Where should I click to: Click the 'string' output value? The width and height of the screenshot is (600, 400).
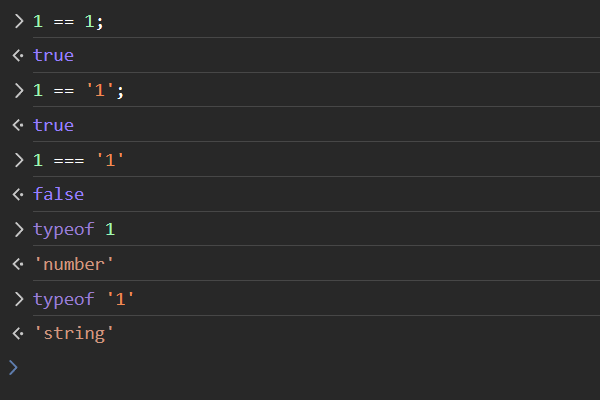pos(74,334)
